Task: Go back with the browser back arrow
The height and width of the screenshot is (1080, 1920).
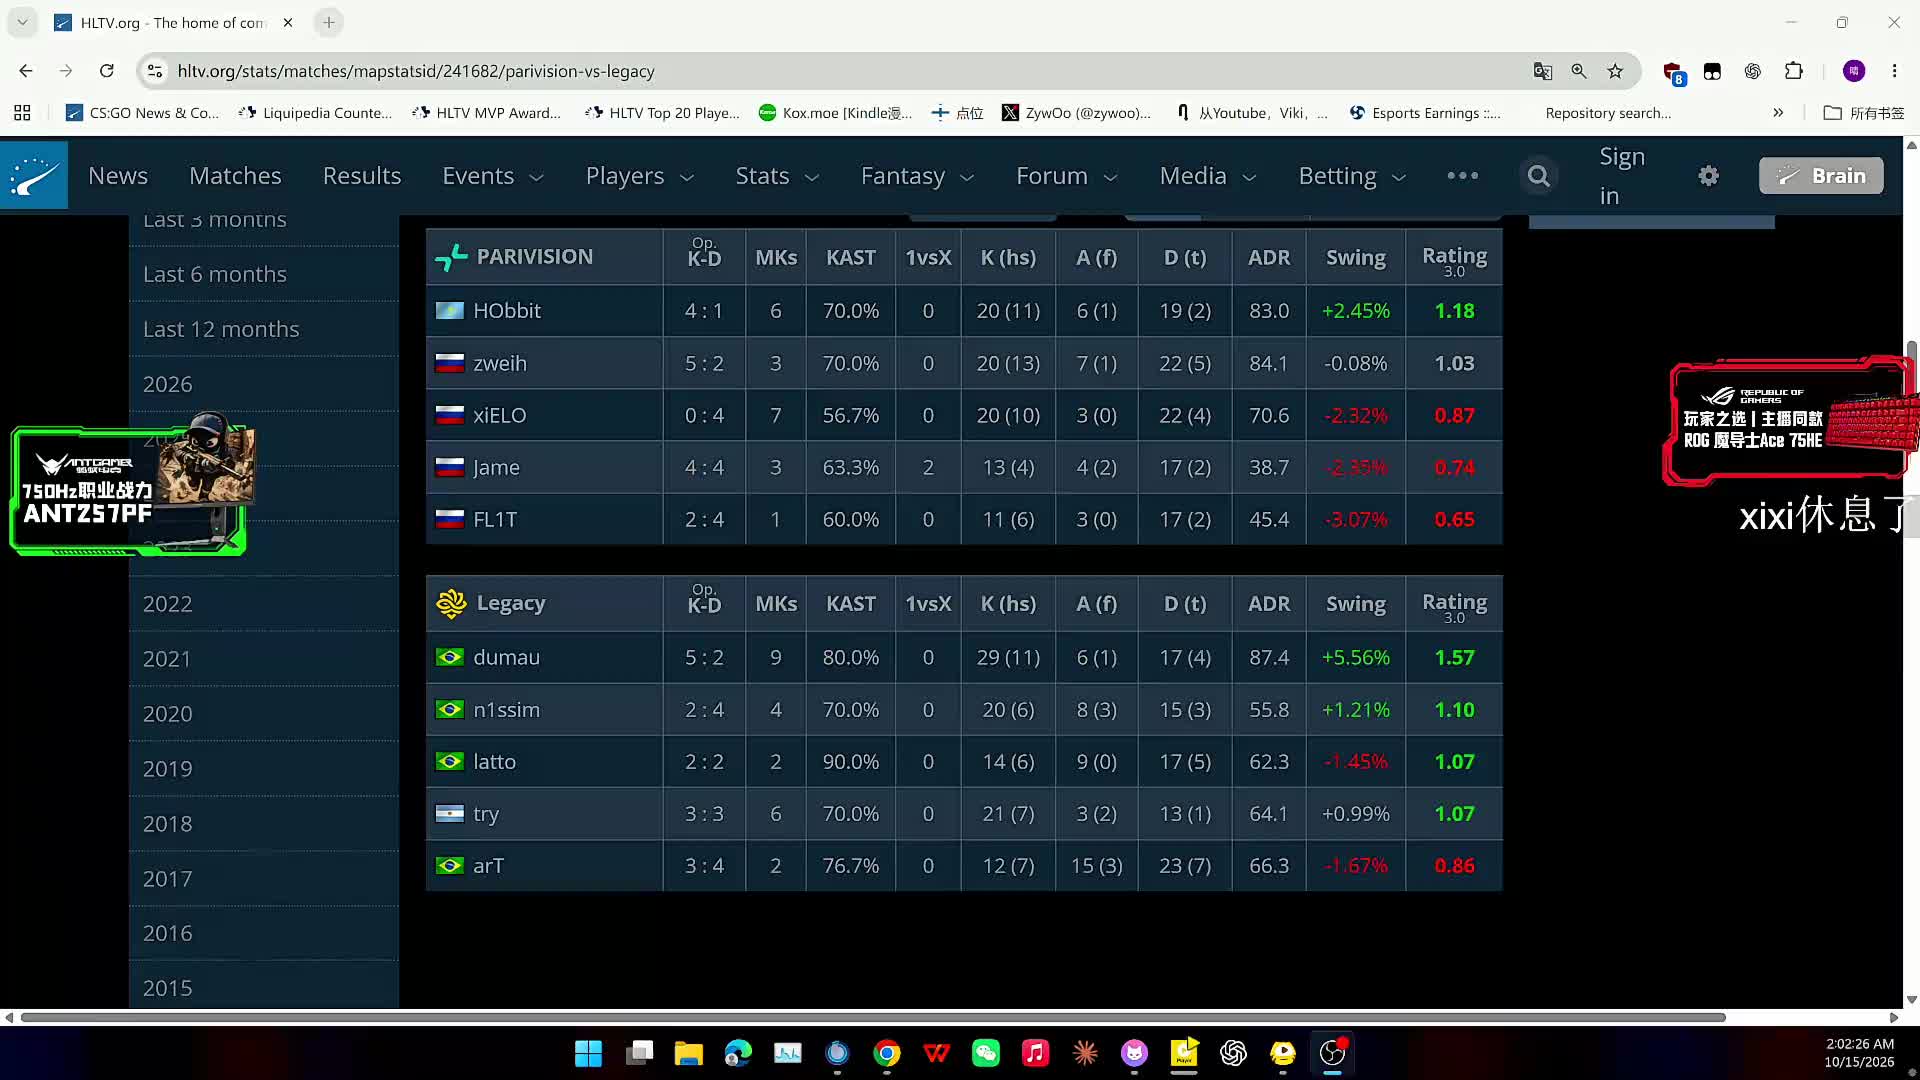Action: [x=26, y=71]
